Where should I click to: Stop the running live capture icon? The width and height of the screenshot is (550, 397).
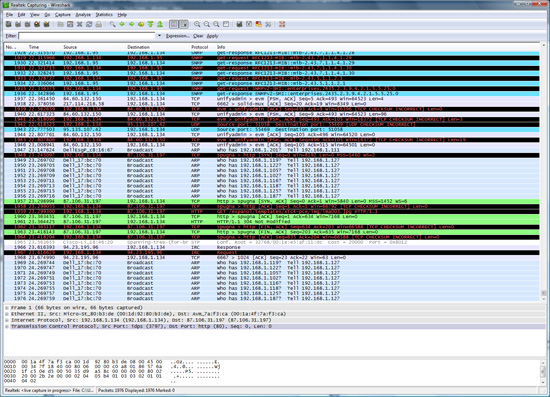pyautogui.click(x=37, y=24)
